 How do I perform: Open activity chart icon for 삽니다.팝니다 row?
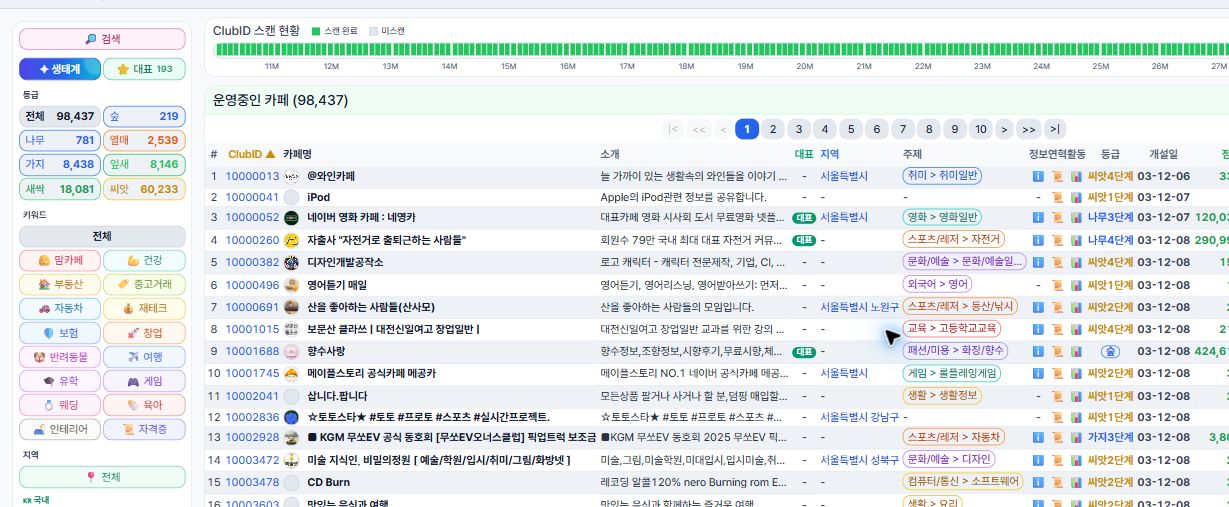coord(1076,395)
